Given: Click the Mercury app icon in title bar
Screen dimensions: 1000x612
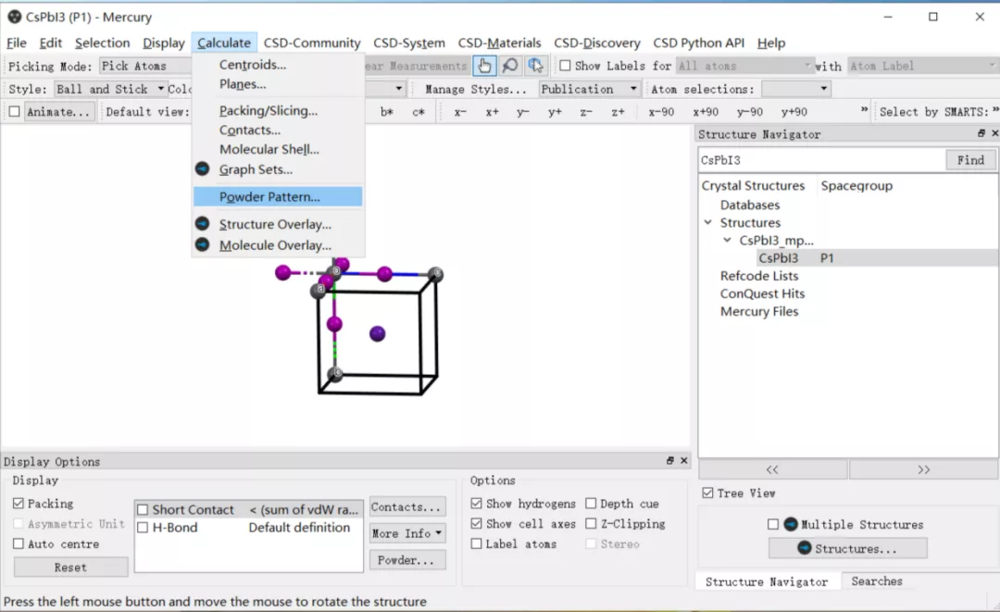Looking at the screenshot, I should pyautogui.click(x=14, y=17).
